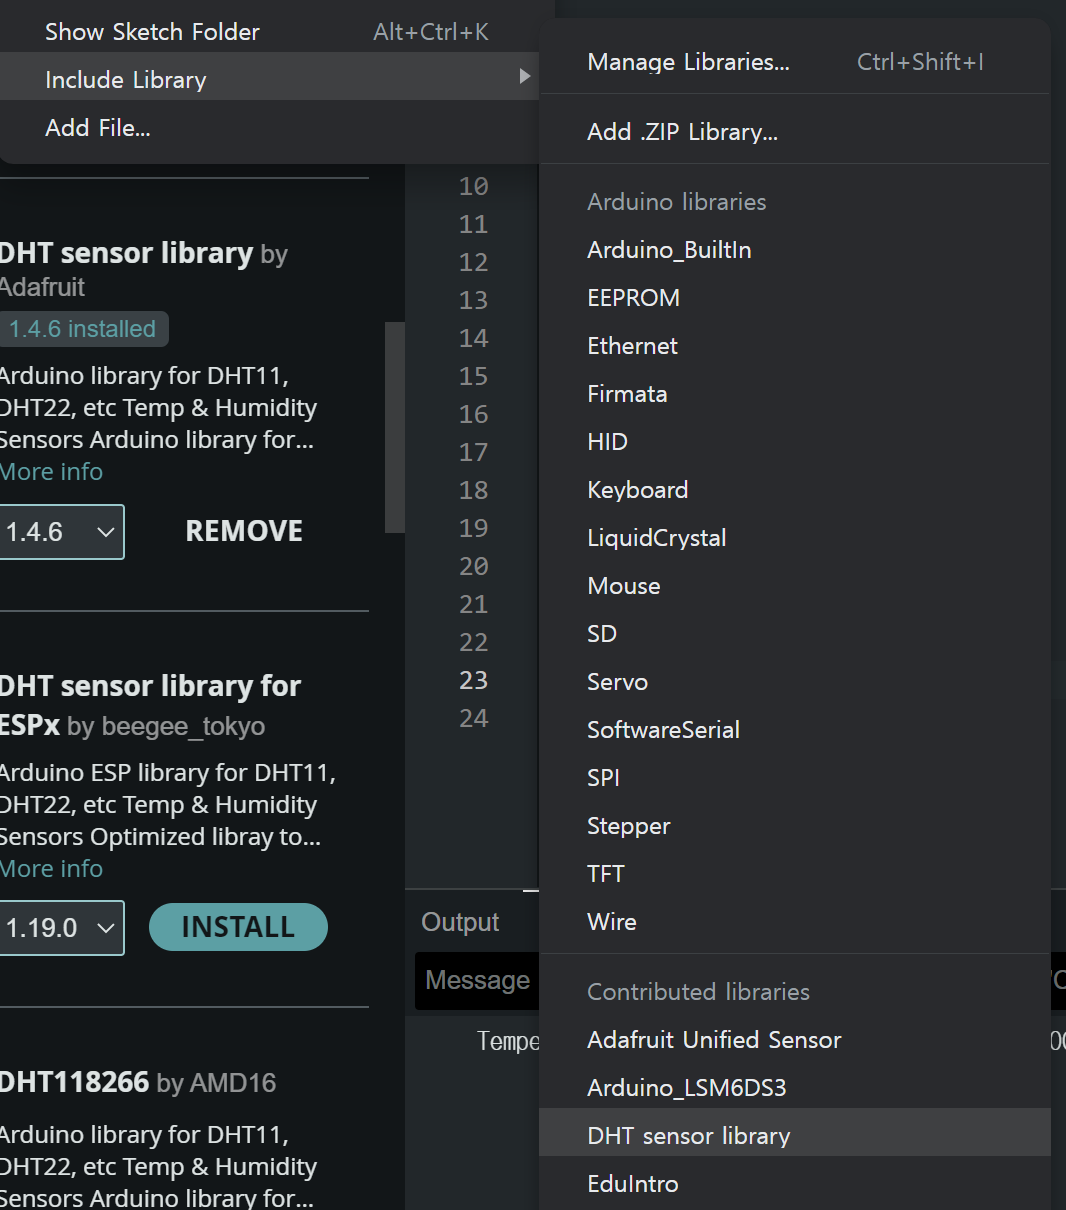
Task: Open More info link for ESPx DHT library
Action: coord(51,869)
